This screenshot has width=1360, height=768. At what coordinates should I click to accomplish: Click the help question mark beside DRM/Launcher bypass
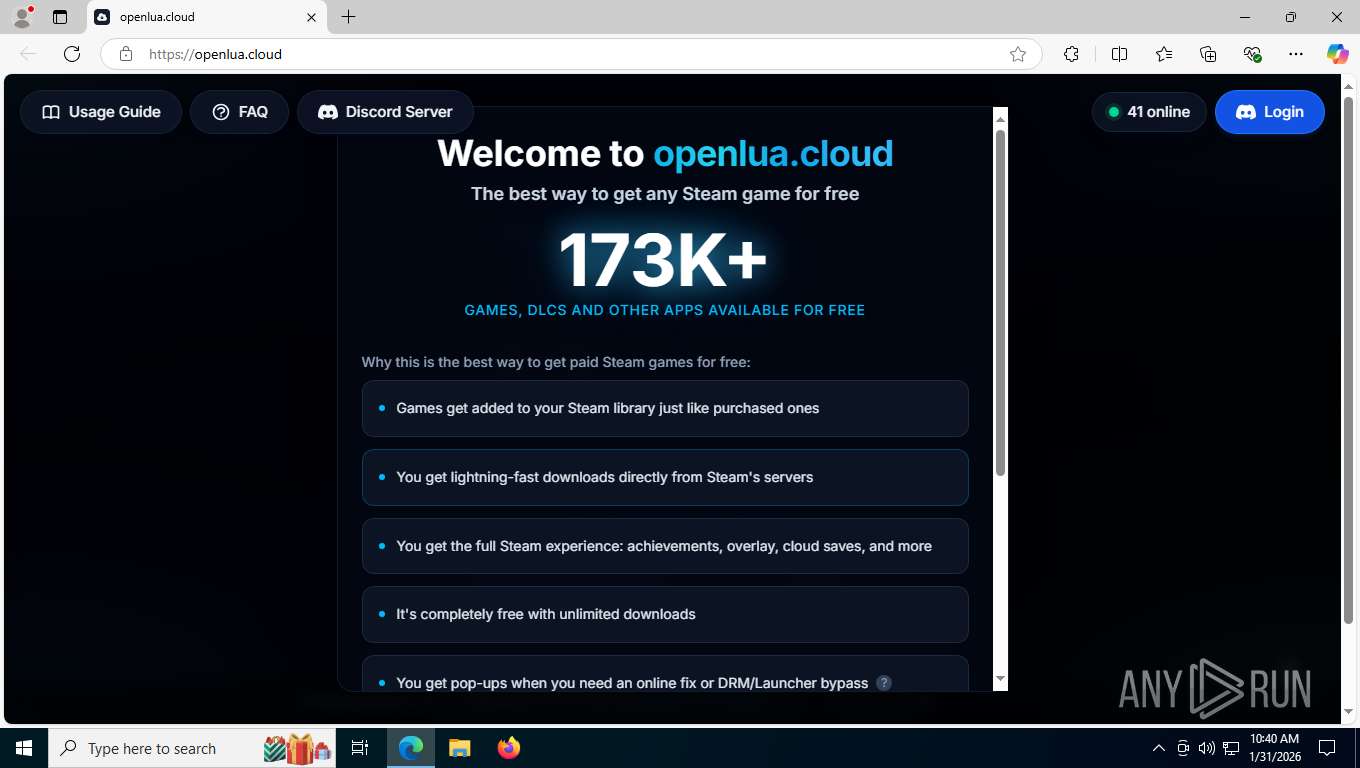pos(884,683)
